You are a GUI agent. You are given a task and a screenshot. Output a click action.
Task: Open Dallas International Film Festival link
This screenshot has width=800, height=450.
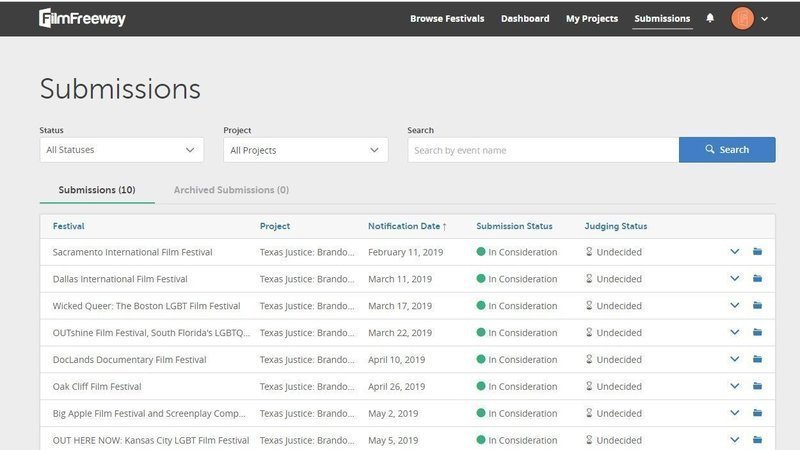(x=120, y=279)
